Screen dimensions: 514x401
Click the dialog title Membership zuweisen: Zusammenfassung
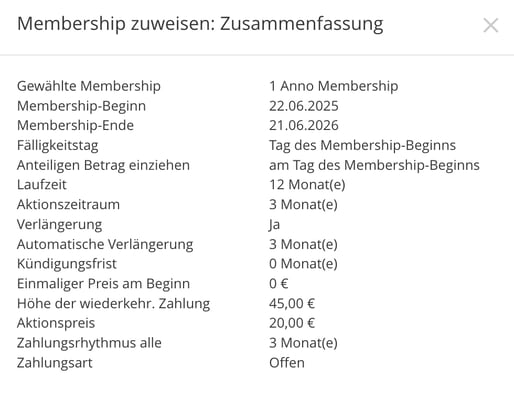200,25
